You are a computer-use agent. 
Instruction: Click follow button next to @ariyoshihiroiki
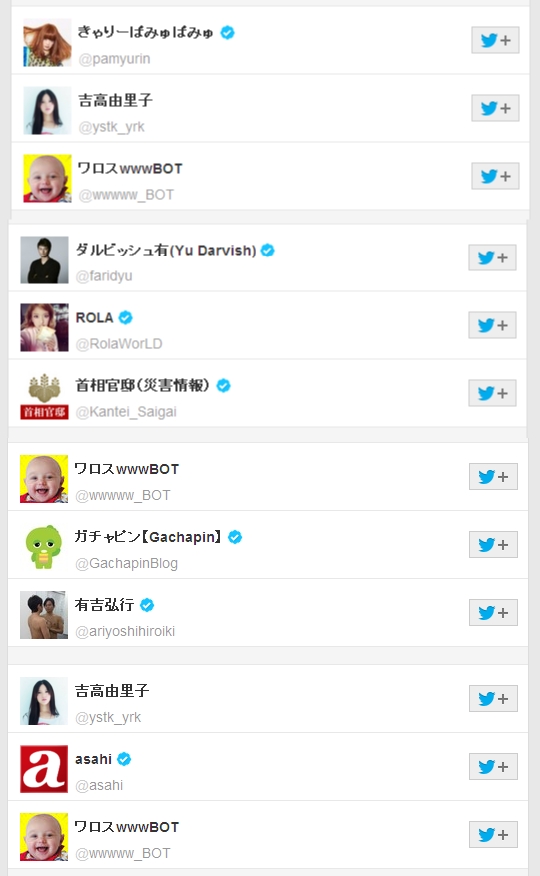[493, 613]
